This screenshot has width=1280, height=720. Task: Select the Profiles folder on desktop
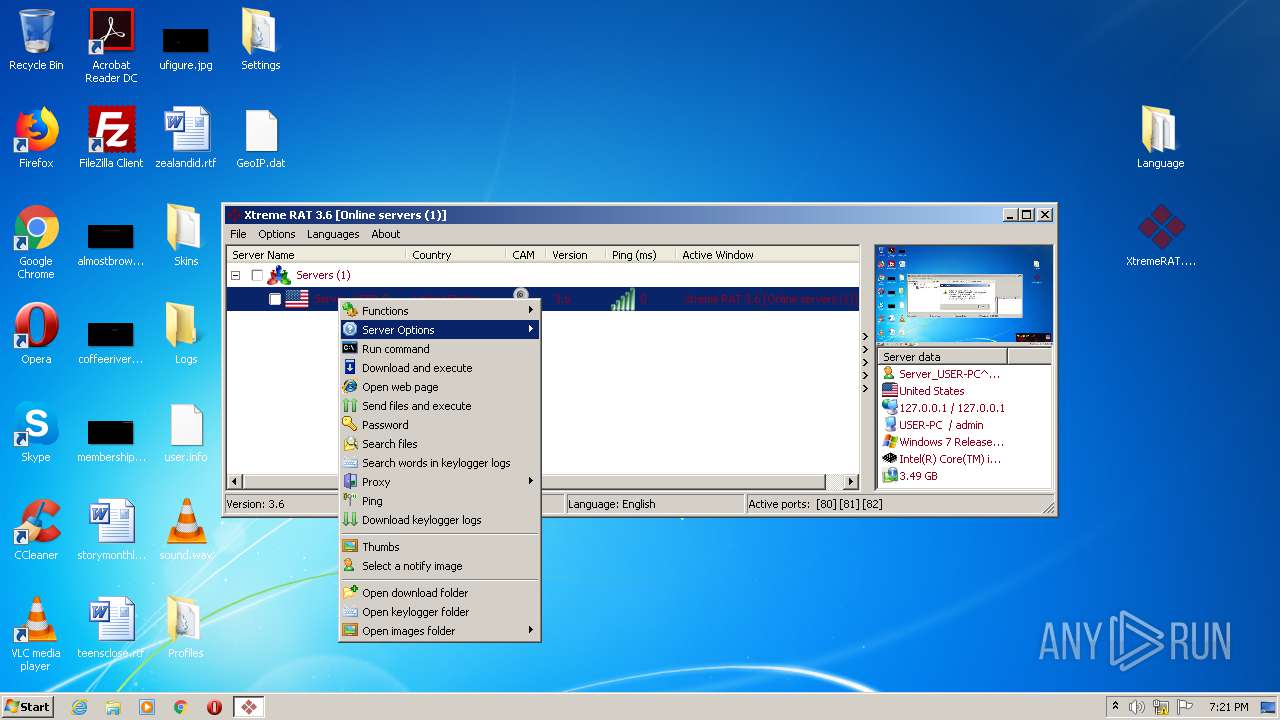pyautogui.click(x=186, y=628)
